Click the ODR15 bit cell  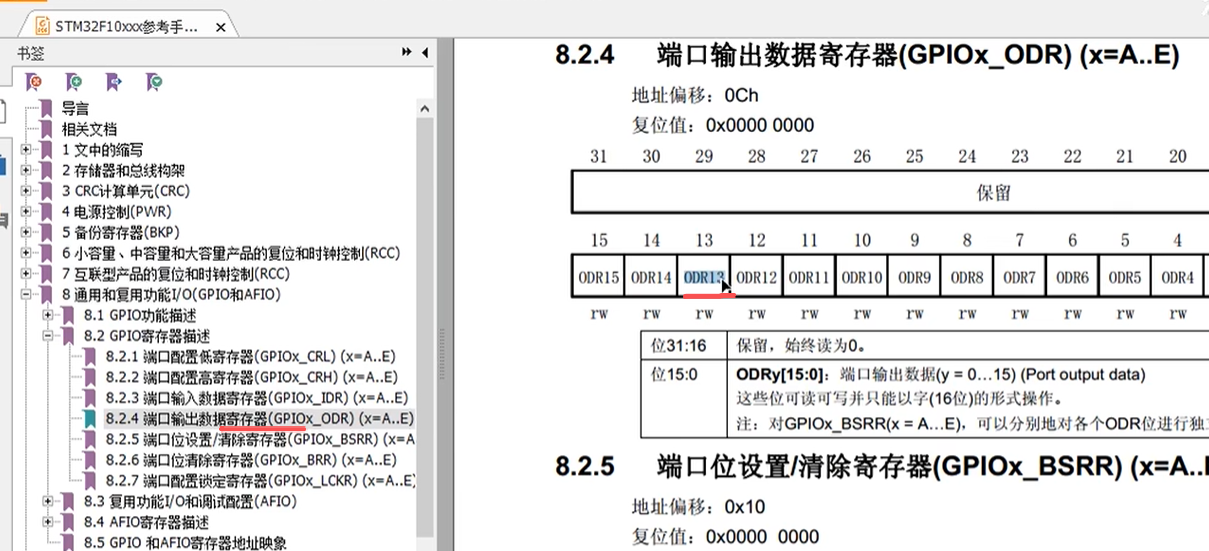(598, 277)
